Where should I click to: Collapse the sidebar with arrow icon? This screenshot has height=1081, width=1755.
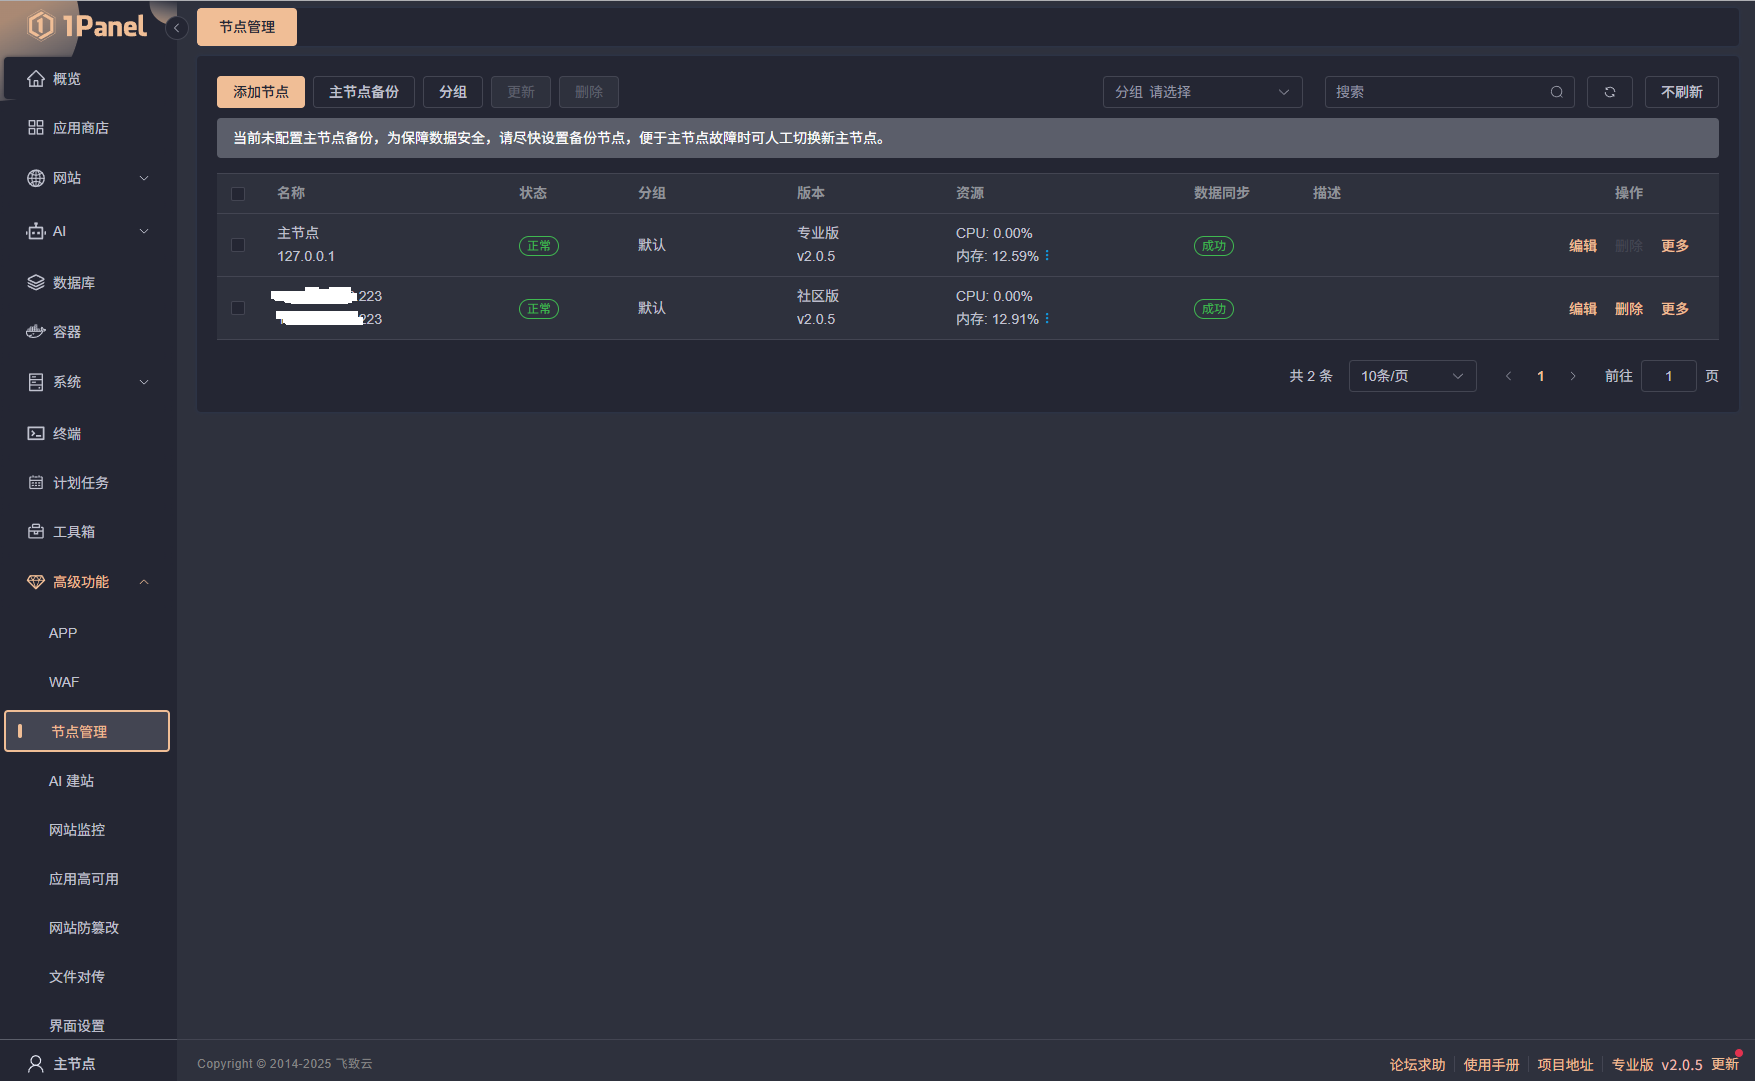(177, 28)
